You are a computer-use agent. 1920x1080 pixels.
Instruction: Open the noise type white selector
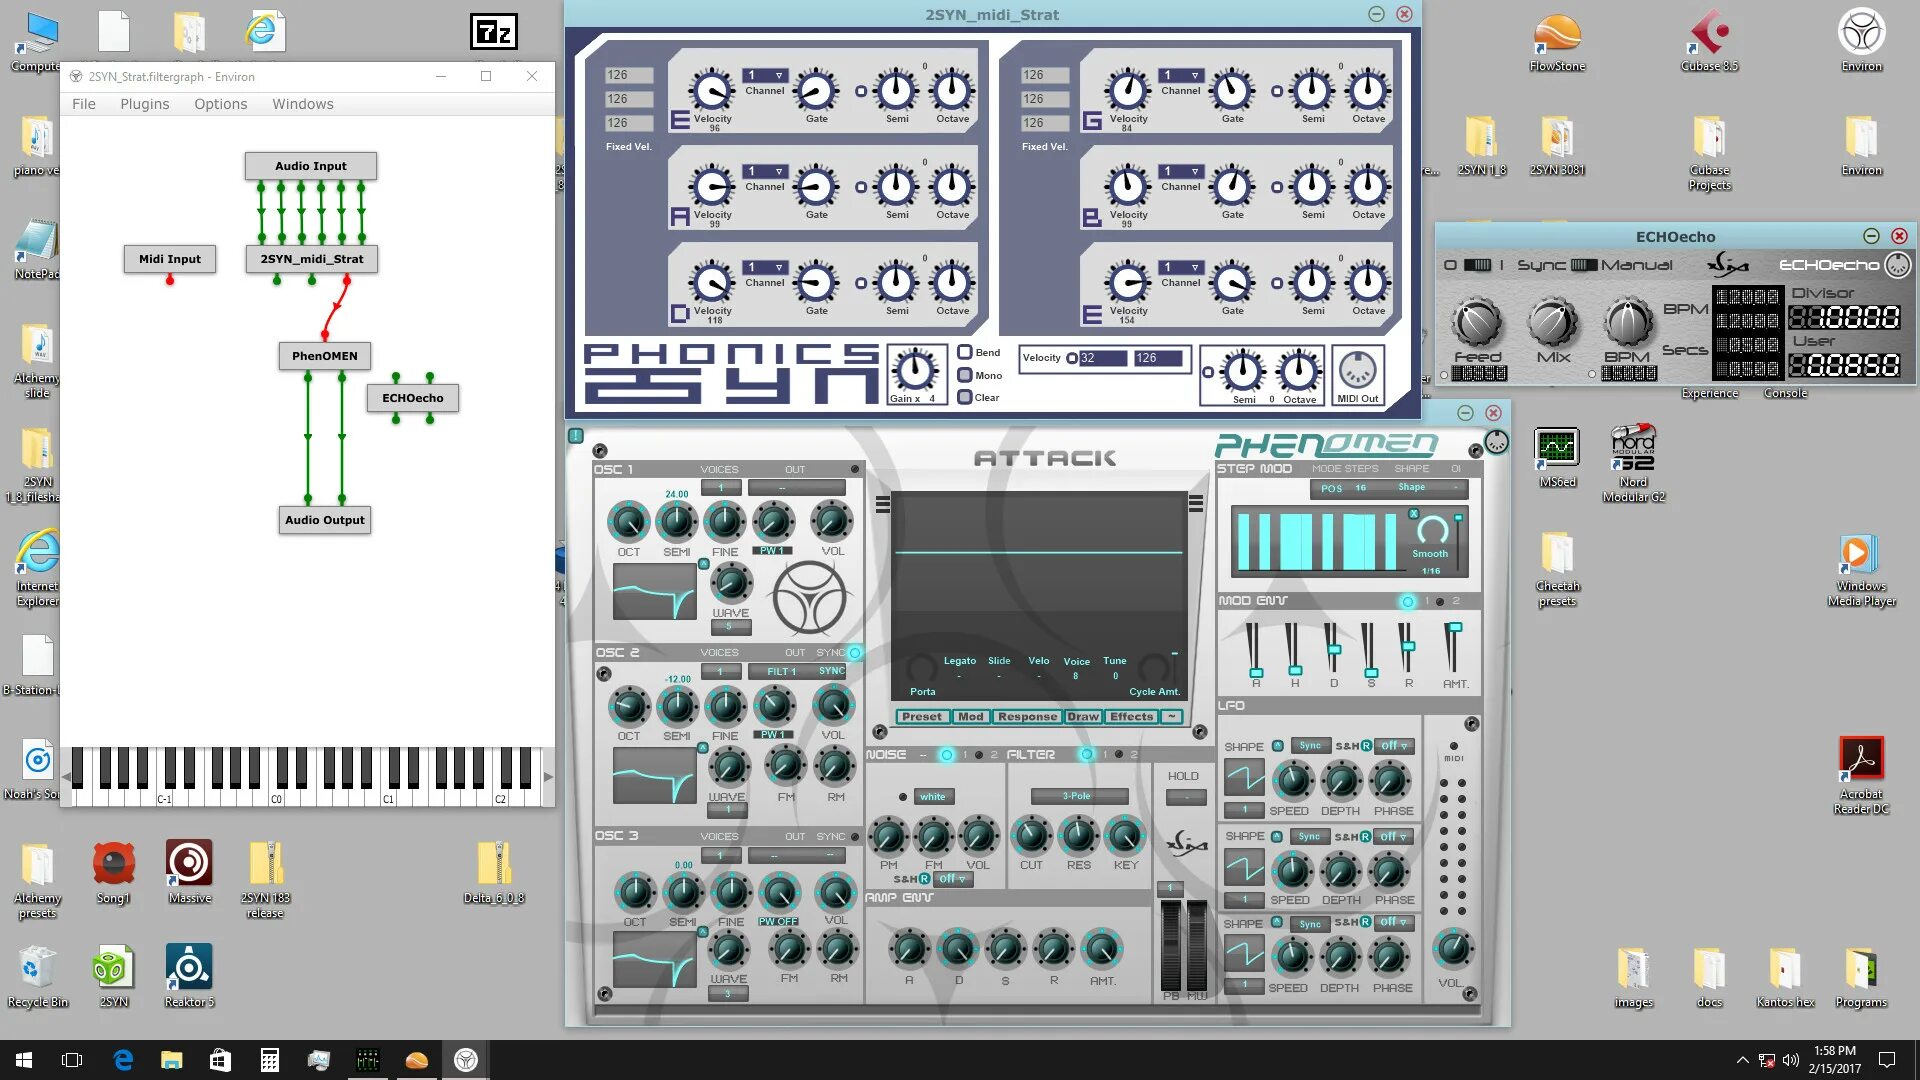tap(933, 797)
